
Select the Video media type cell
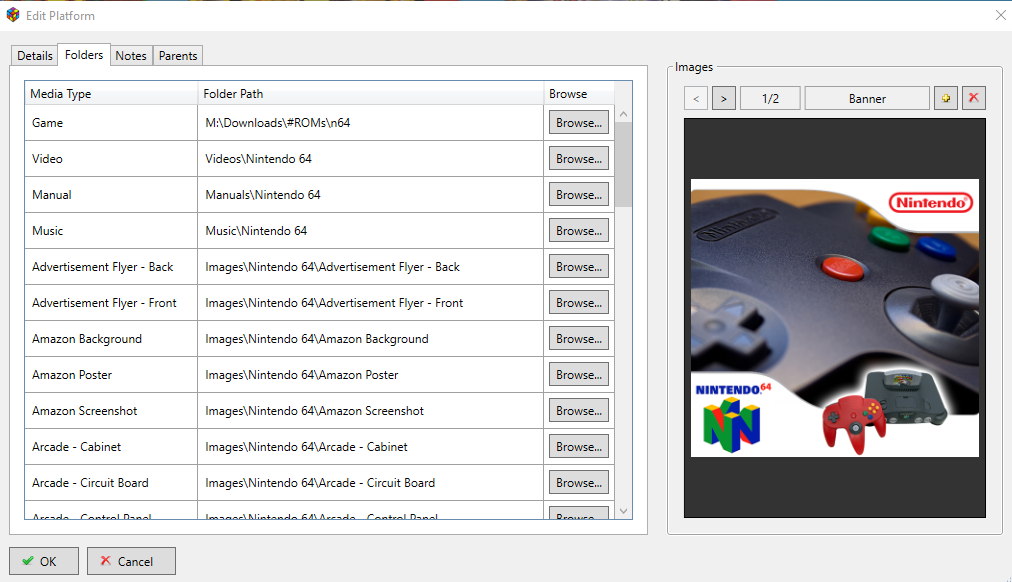(111, 159)
